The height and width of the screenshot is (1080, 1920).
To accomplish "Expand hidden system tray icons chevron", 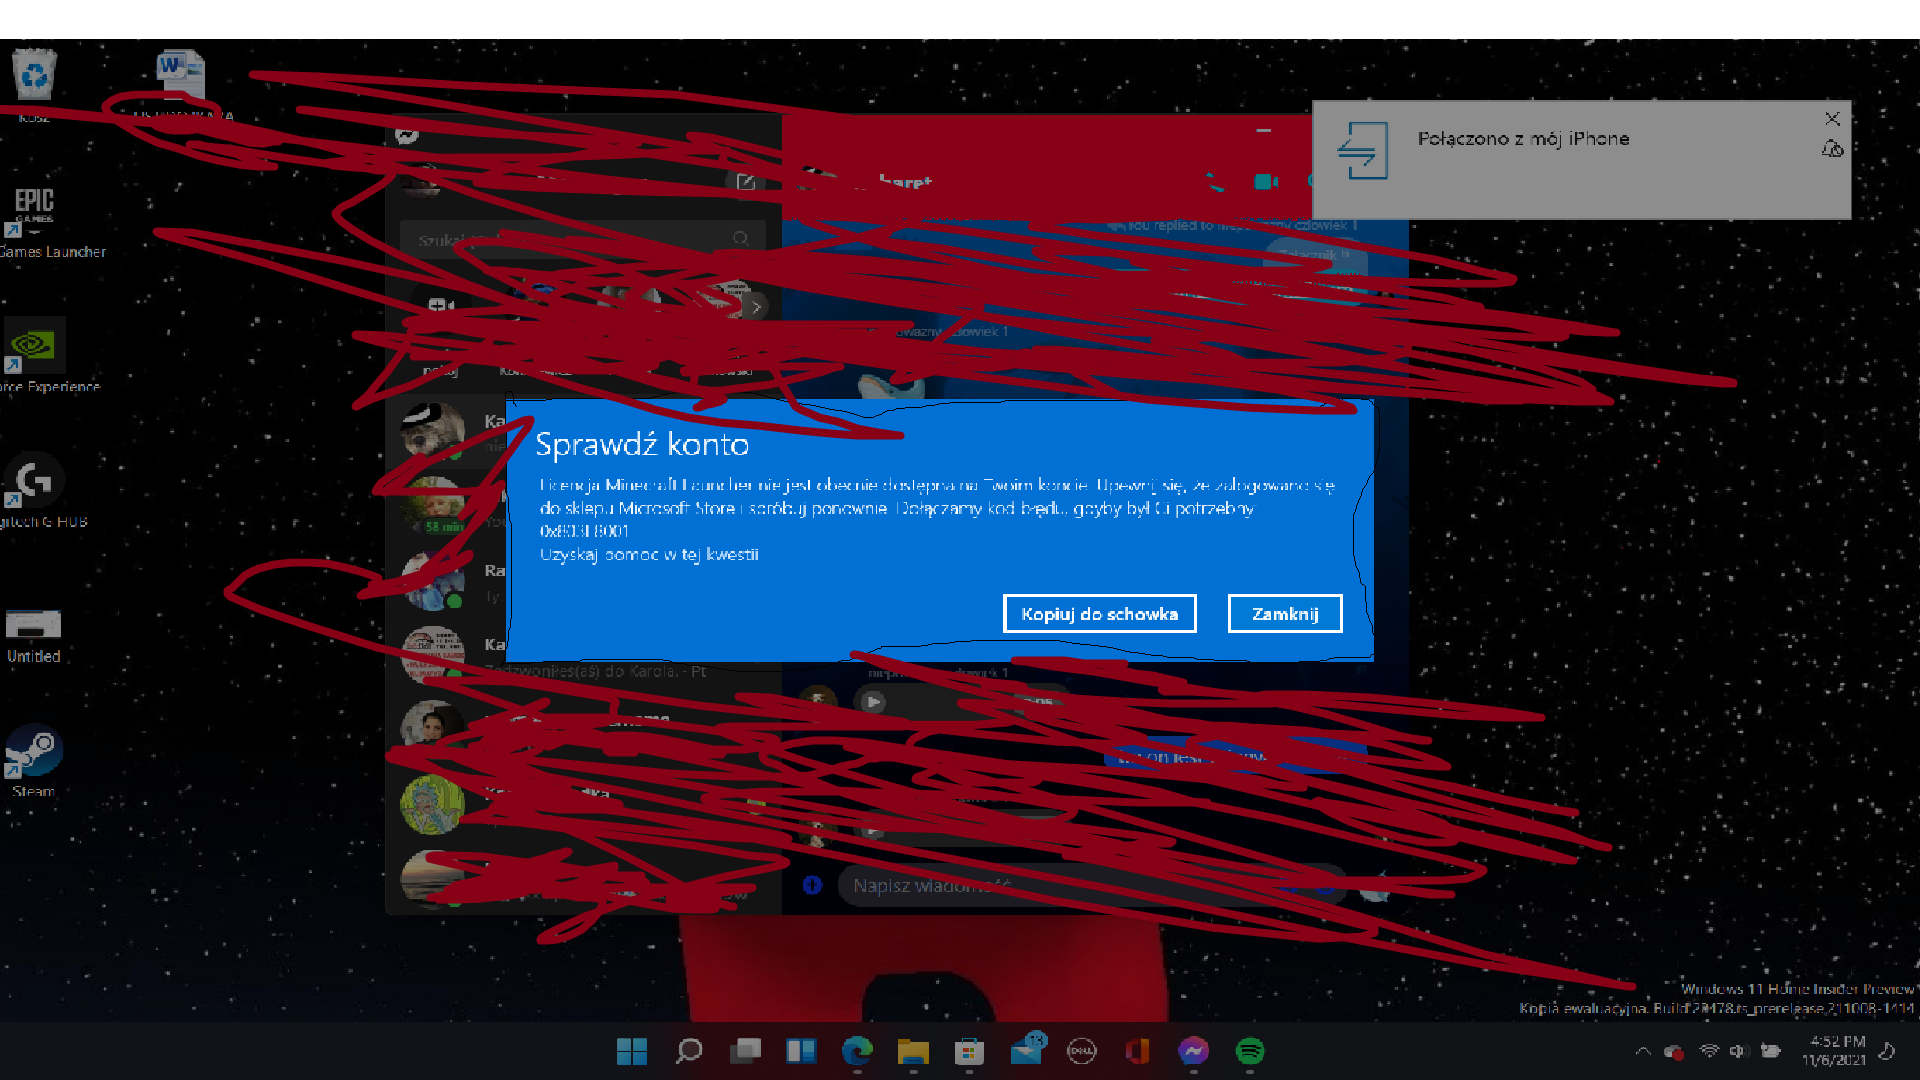I will pos(1642,1051).
